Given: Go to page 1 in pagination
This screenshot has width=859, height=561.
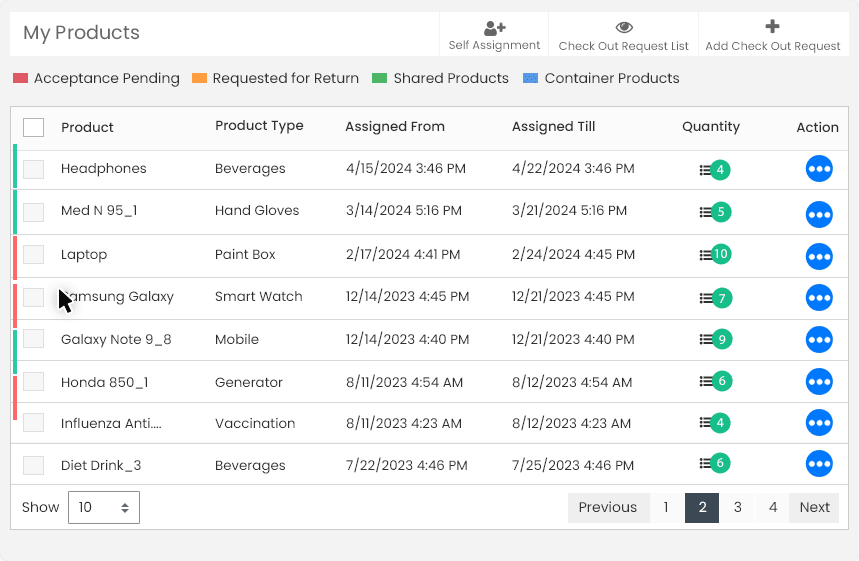Looking at the screenshot, I should tap(666, 507).
